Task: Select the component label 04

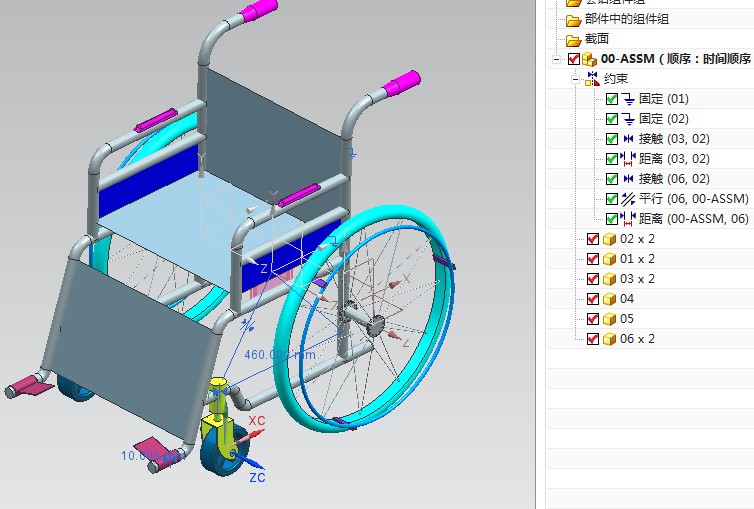Action: pos(627,299)
